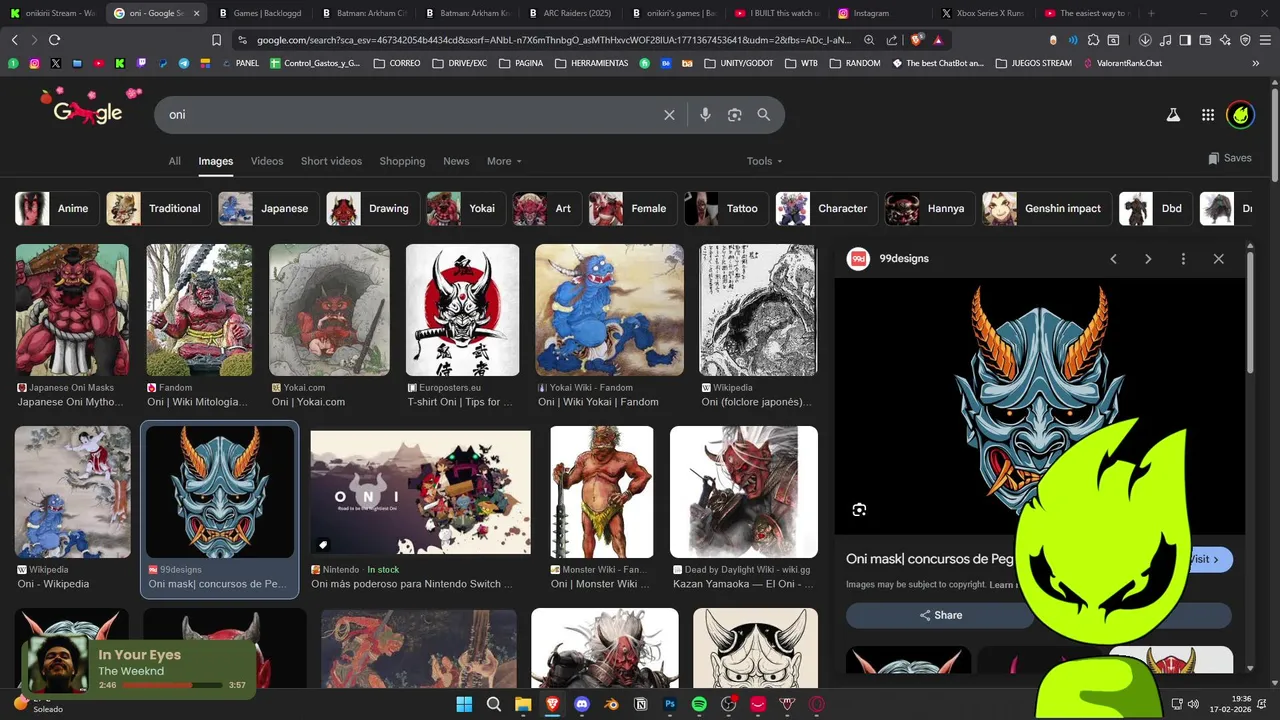
Task: Show the next image in the preview panel
Action: pyautogui.click(x=1148, y=259)
